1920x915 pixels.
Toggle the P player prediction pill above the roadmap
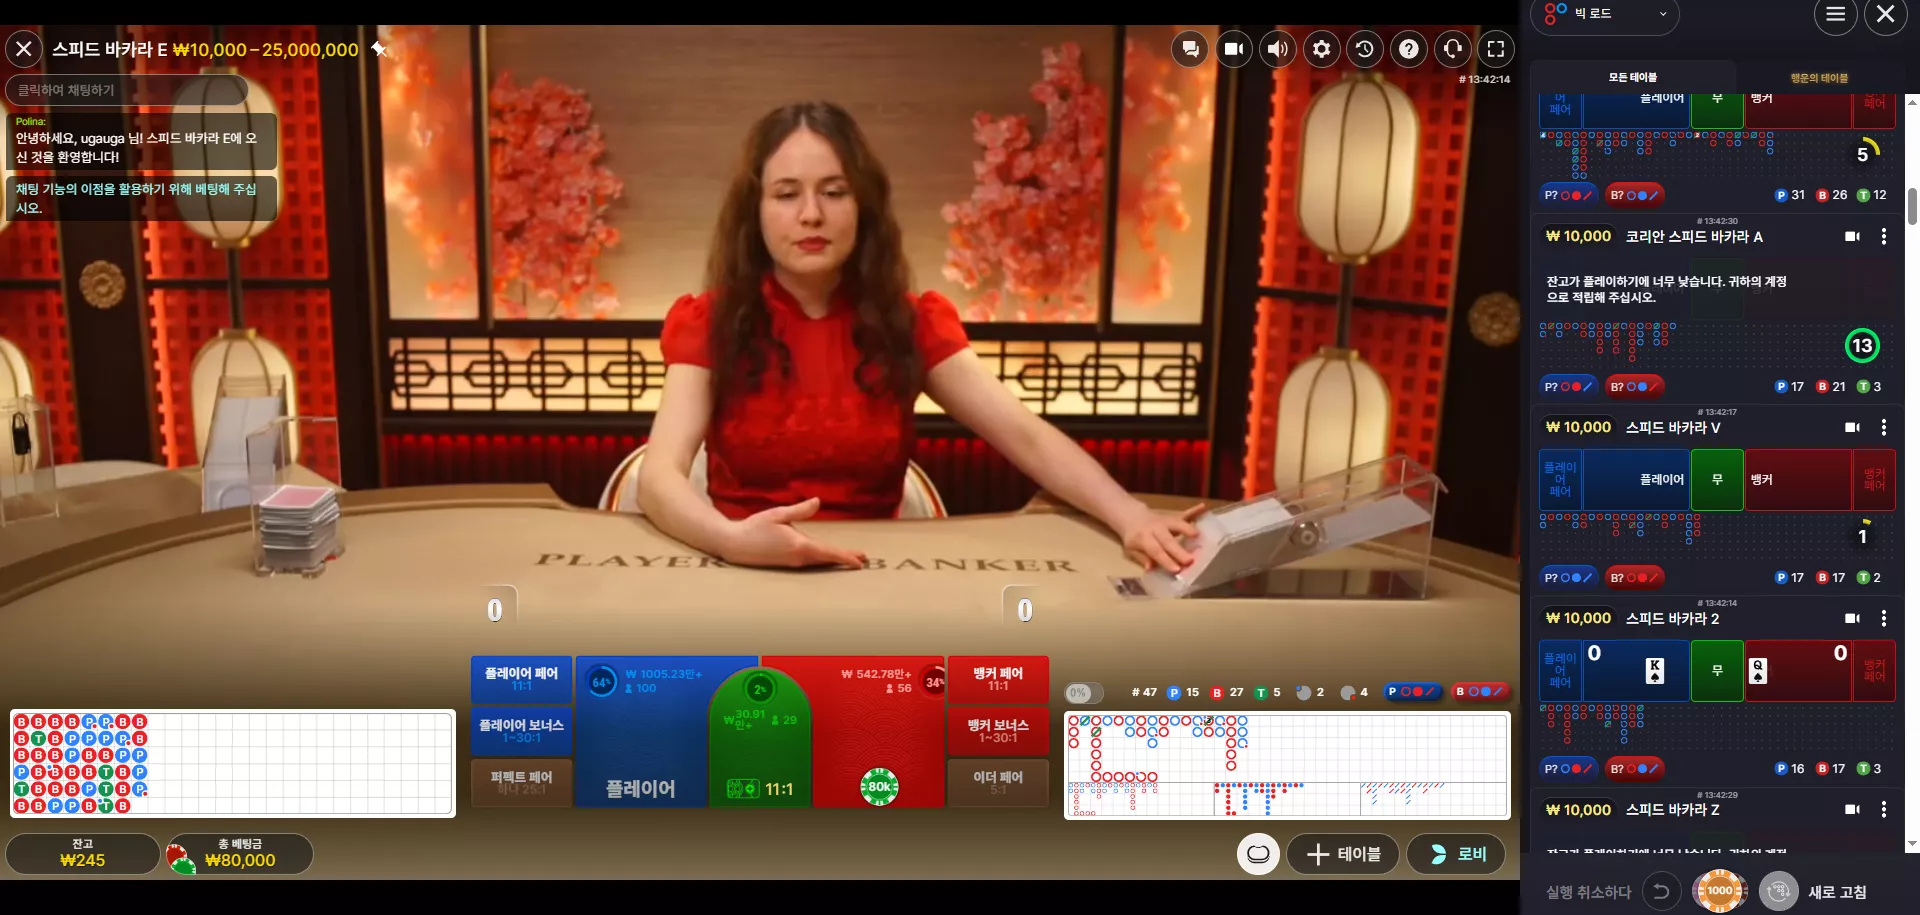click(x=1413, y=692)
